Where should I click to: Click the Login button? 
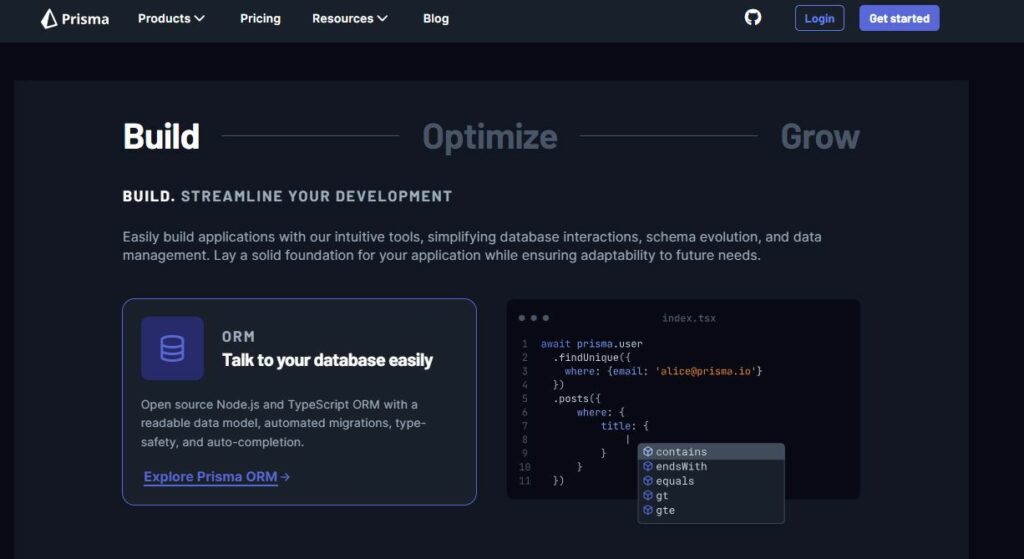point(820,18)
